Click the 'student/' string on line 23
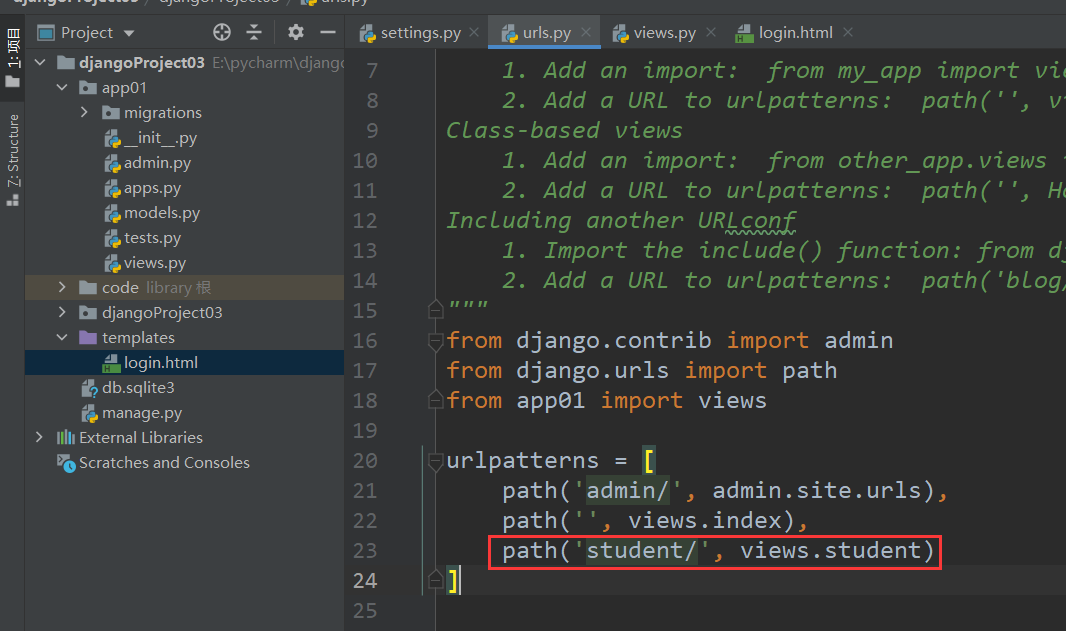The image size is (1066, 631). coord(642,550)
